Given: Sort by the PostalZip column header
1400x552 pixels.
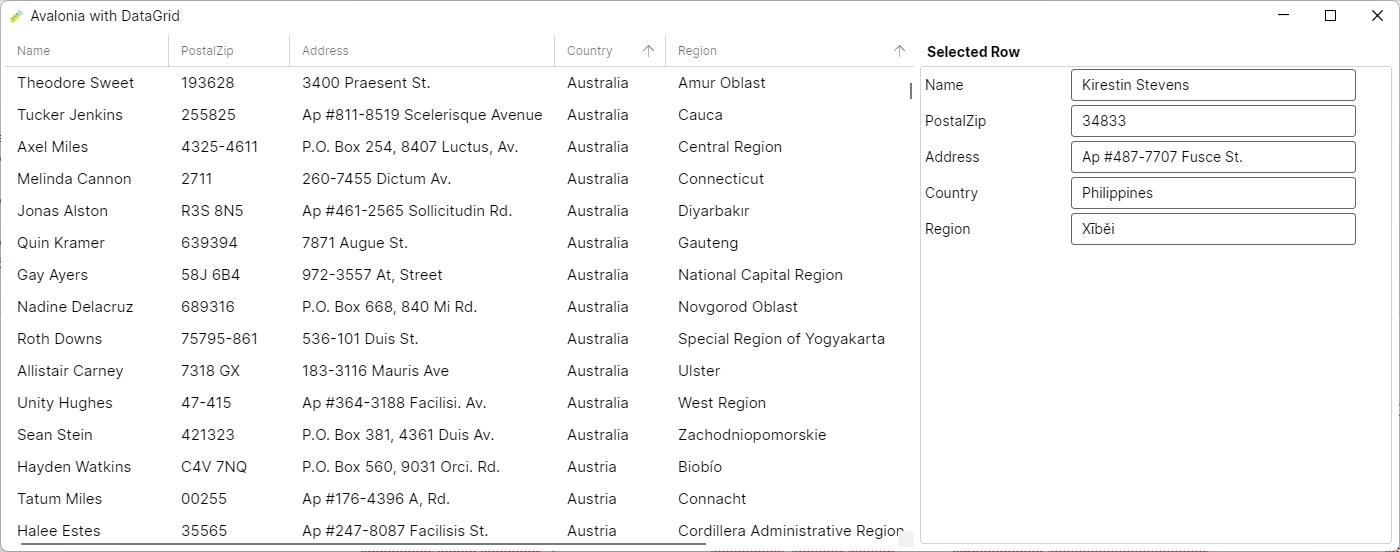Looking at the screenshot, I should (x=206, y=51).
